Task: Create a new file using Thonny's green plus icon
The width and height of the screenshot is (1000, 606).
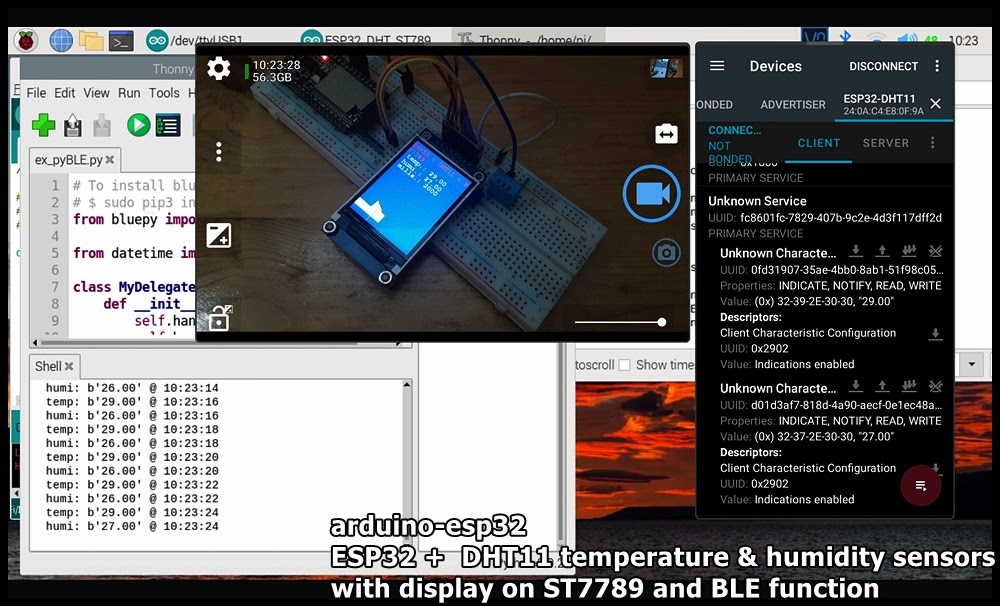Action: click(44, 125)
